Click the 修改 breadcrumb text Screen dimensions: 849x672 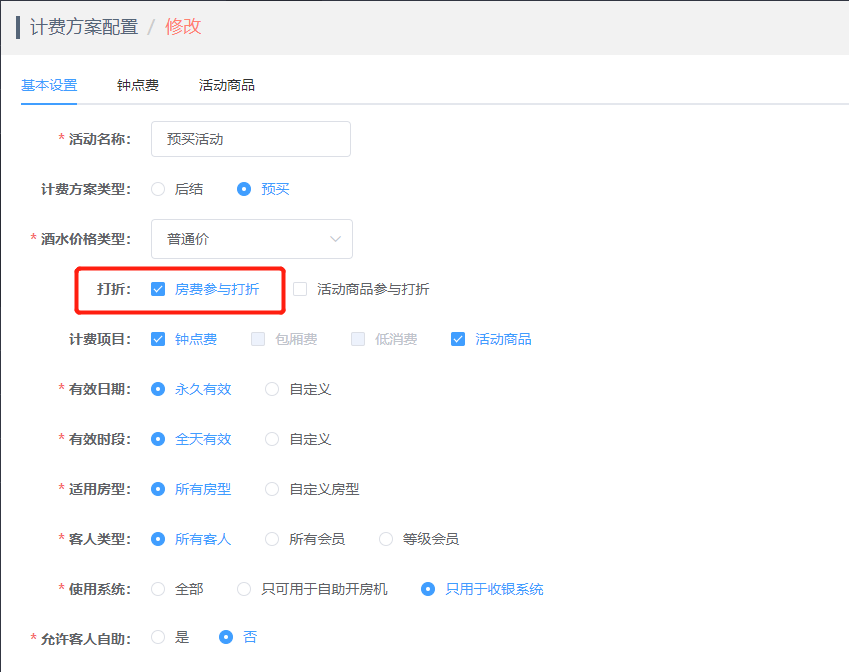coord(183,27)
